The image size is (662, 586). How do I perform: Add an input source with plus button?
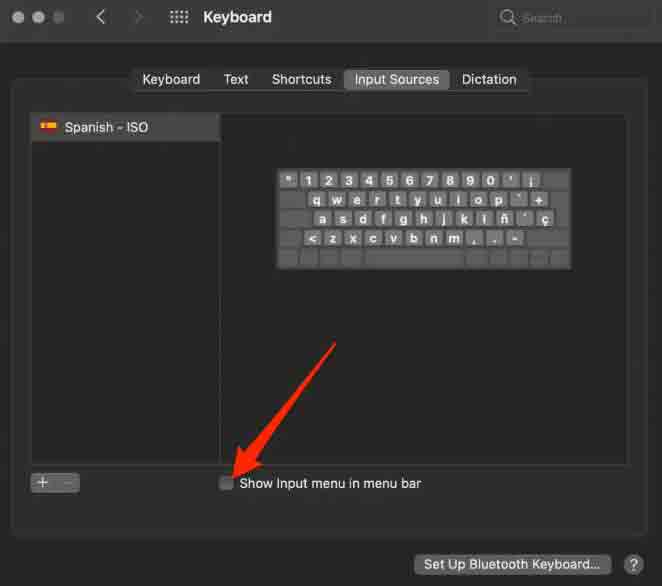tap(43, 483)
